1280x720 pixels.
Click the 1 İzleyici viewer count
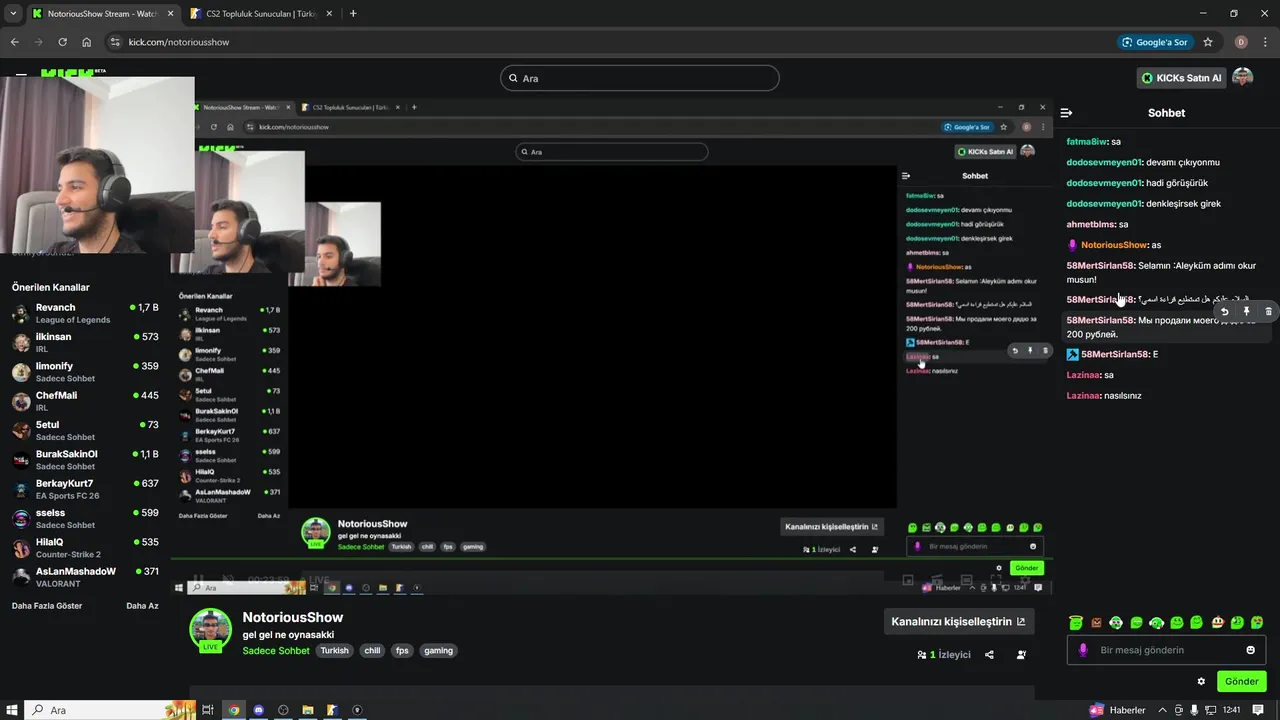[x=945, y=655]
